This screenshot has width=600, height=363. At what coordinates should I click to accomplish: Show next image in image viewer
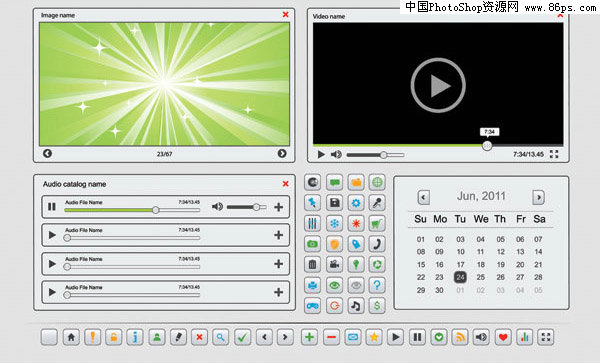point(282,153)
